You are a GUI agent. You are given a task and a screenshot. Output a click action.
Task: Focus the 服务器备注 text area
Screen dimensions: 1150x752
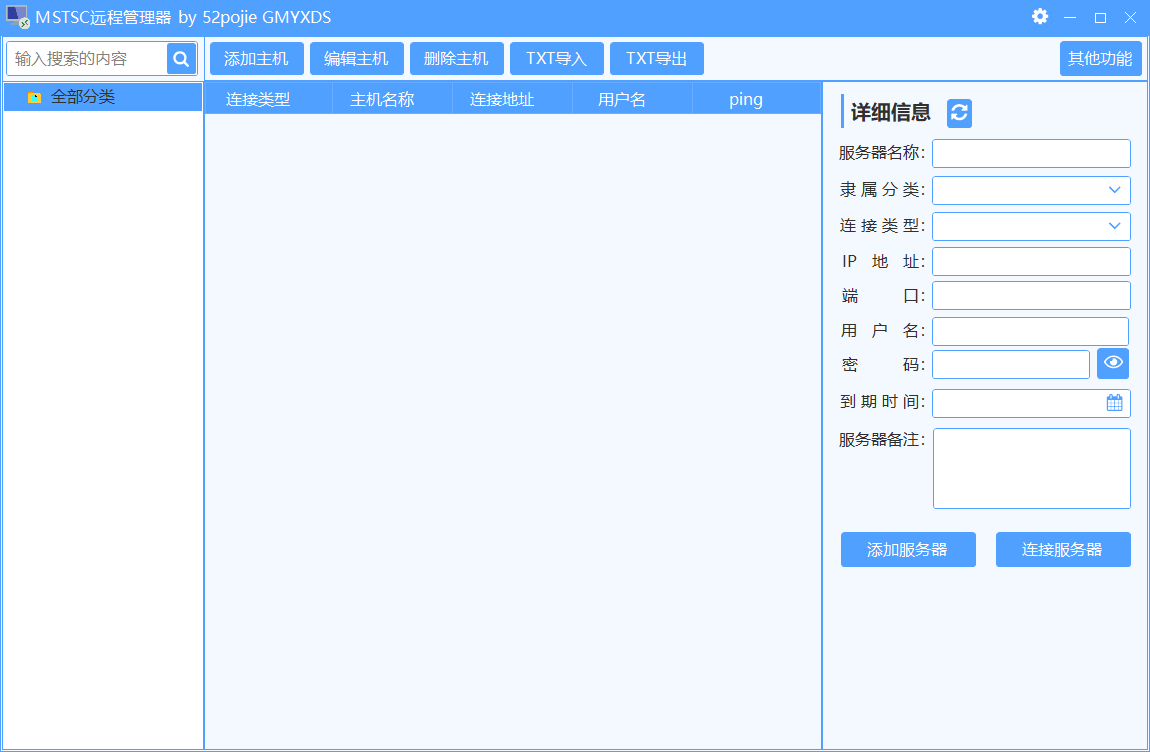point(1031,468)
